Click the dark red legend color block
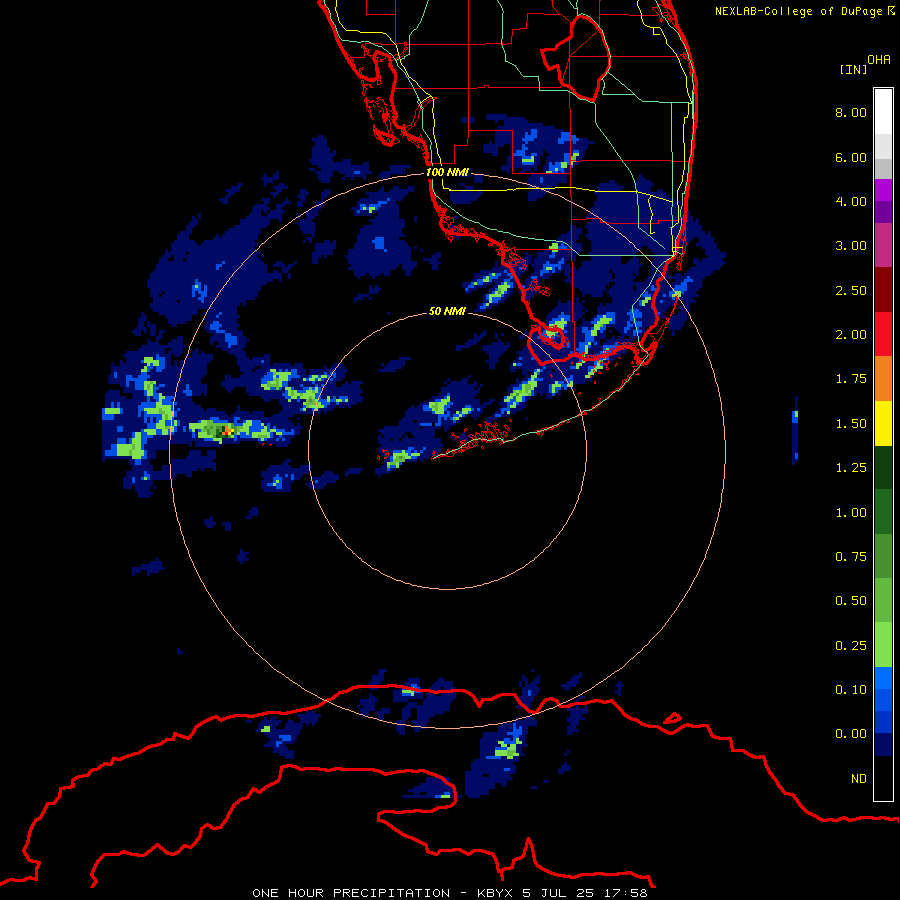Viewport: 900px width, 900px height. (x=883, y=290)
